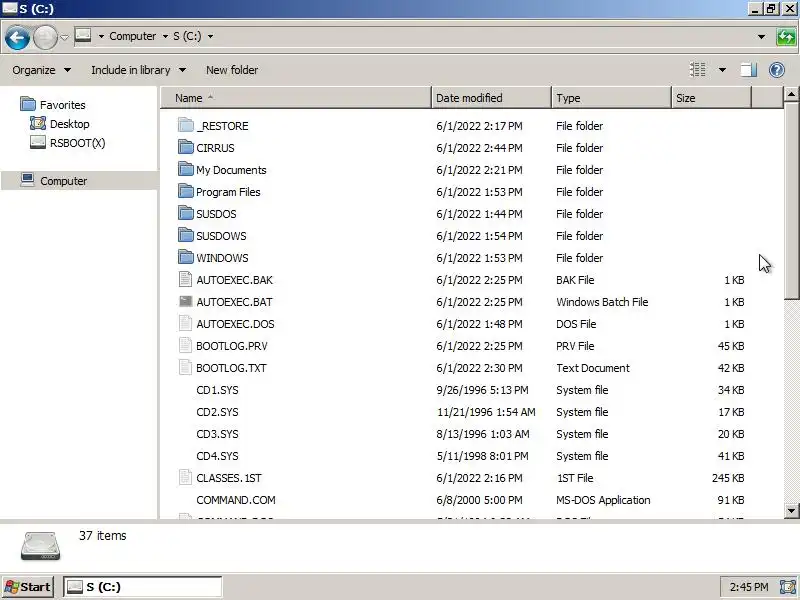This screenshot has height=600, width=800.
Task: Open the Include in library menu
Action: point(138,70)
